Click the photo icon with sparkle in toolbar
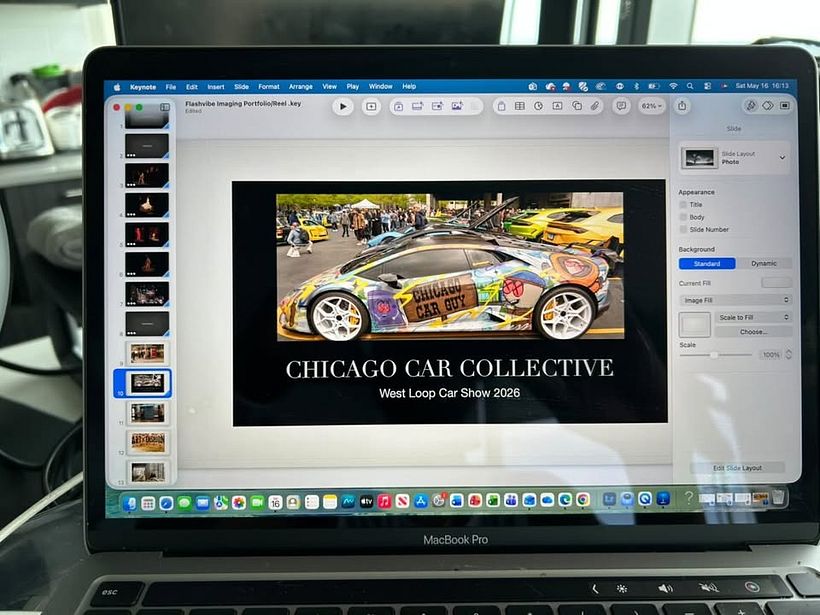The image size is (820, 615). (x=457, y=106)
